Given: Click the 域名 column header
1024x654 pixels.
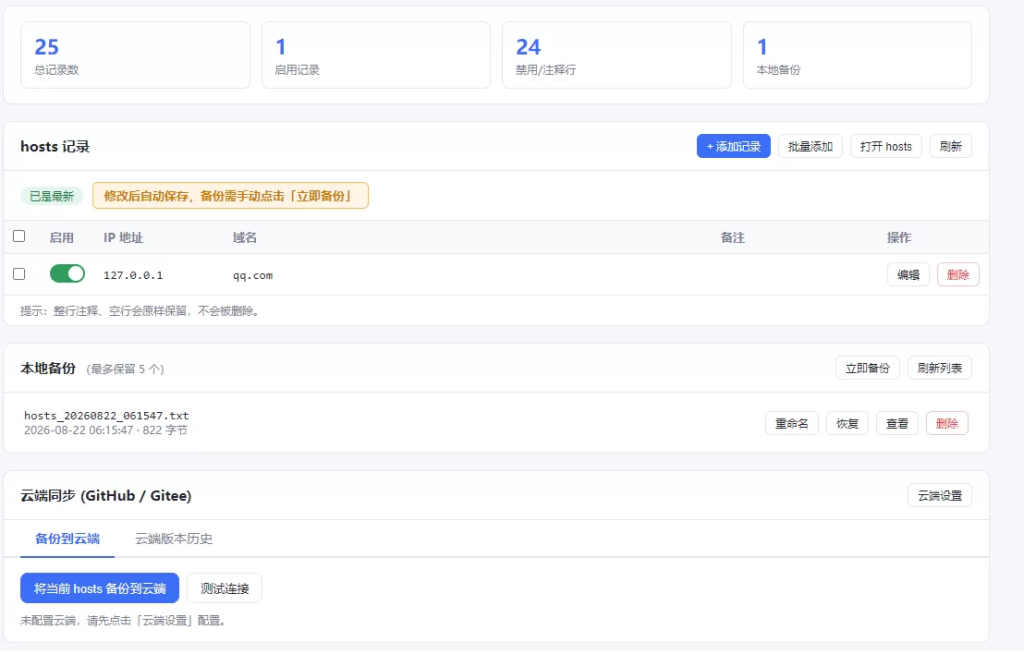Looking at the screenshot, I should 244,238.
